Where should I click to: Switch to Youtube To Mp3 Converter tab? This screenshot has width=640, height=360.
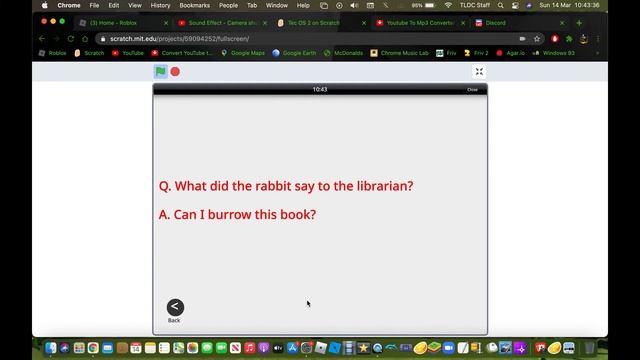[x=420, y=23]
